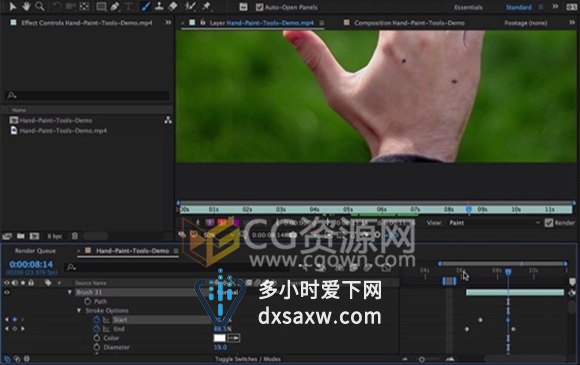Viewport: 580px width, 365px height.
Task: Select the Type text tool
Action: point(129,6)
